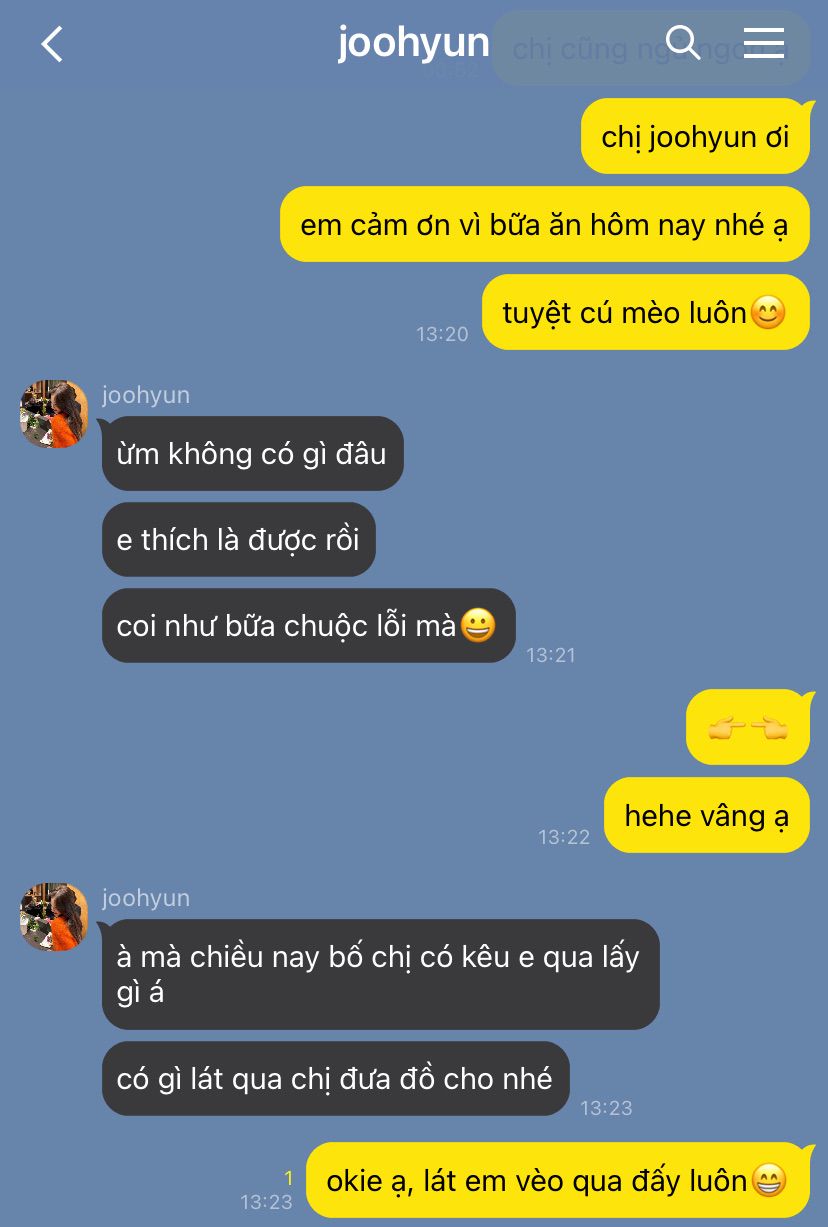This screenshot has width=828, height=1227.
Task: Select the 'chị joohyun ơi' message bubble
Action: (695, 137)
